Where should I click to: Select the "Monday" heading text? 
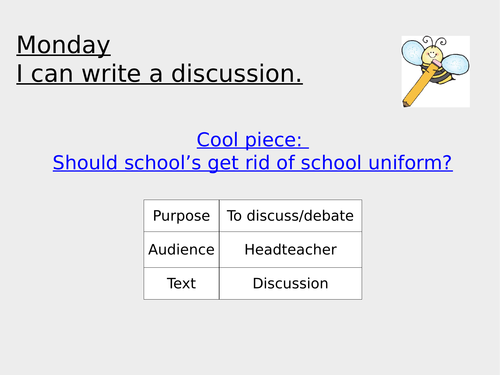(63, 45)
